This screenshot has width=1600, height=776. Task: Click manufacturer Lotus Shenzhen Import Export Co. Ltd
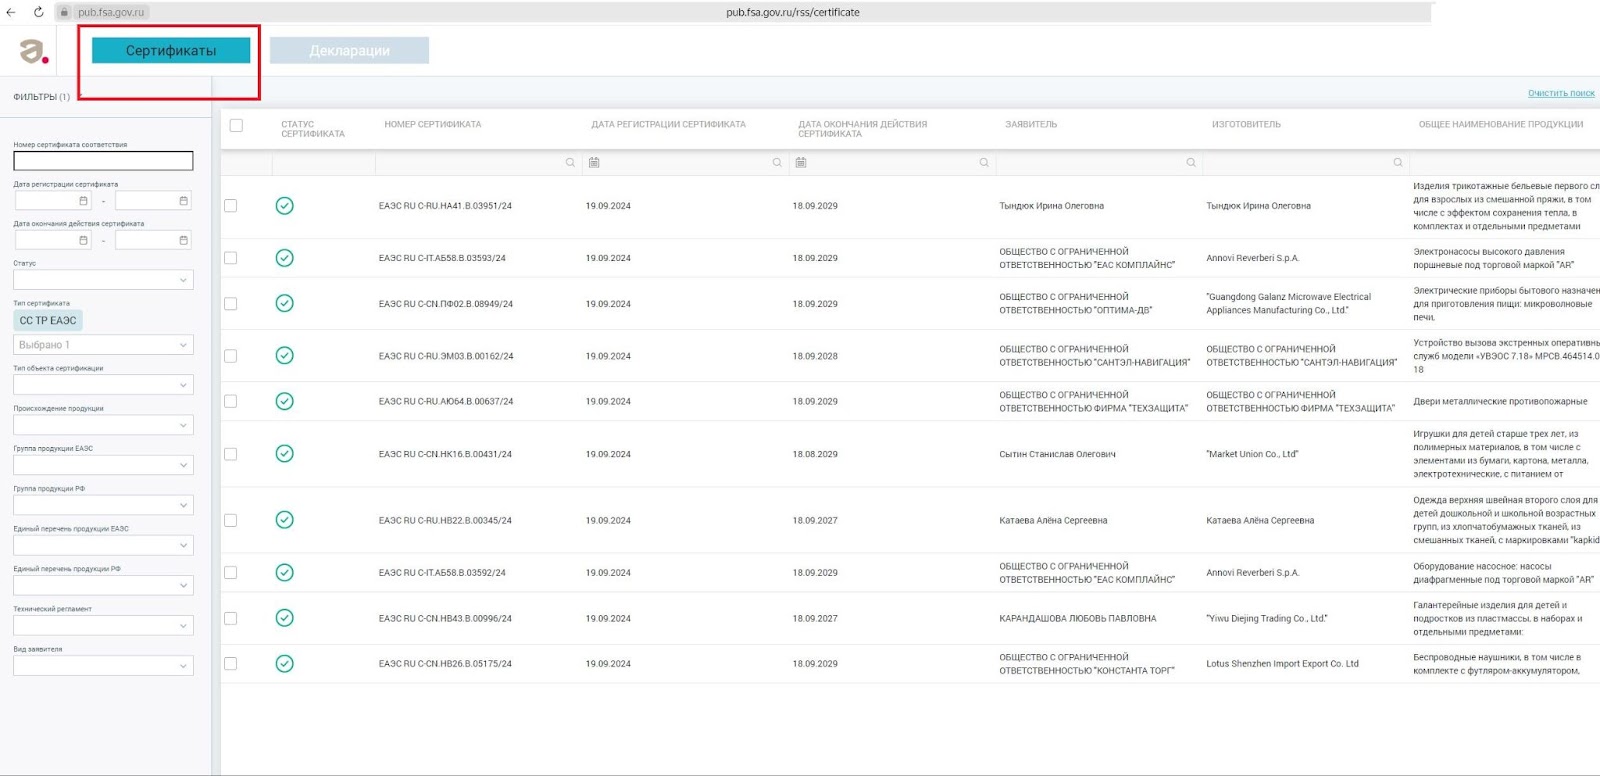pos(1282,664)
